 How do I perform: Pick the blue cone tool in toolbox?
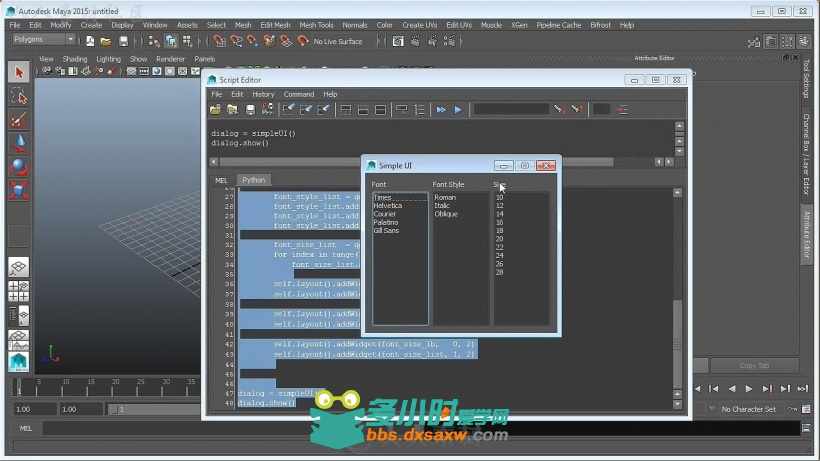point(19,143)
